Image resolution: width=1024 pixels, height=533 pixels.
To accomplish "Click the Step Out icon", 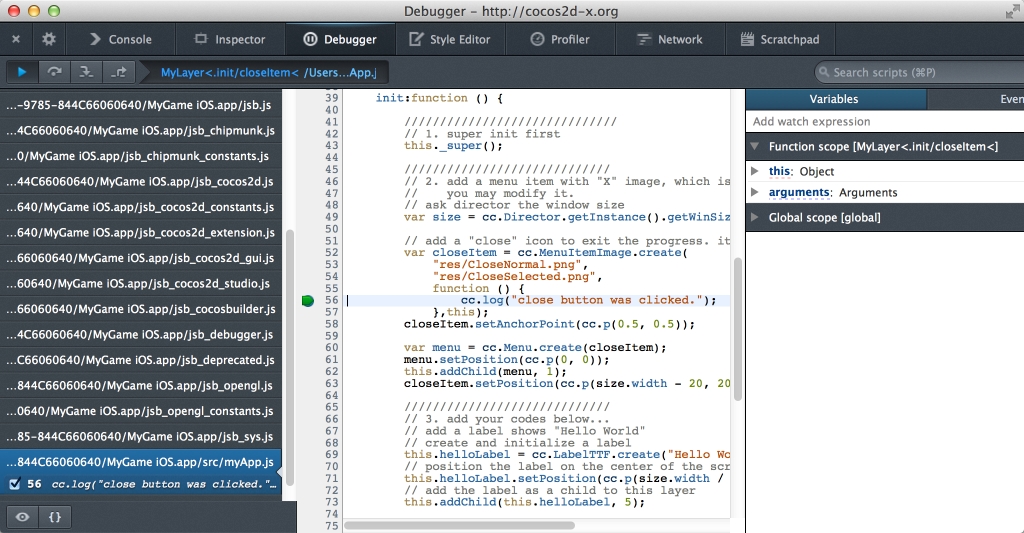I will point(119,72).
